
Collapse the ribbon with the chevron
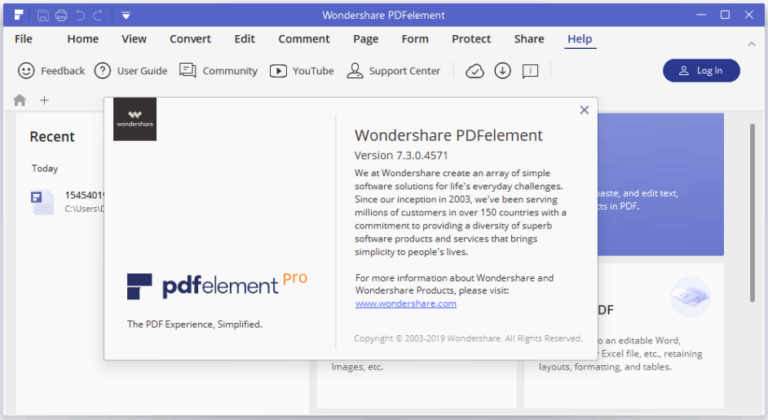point(751,44)
